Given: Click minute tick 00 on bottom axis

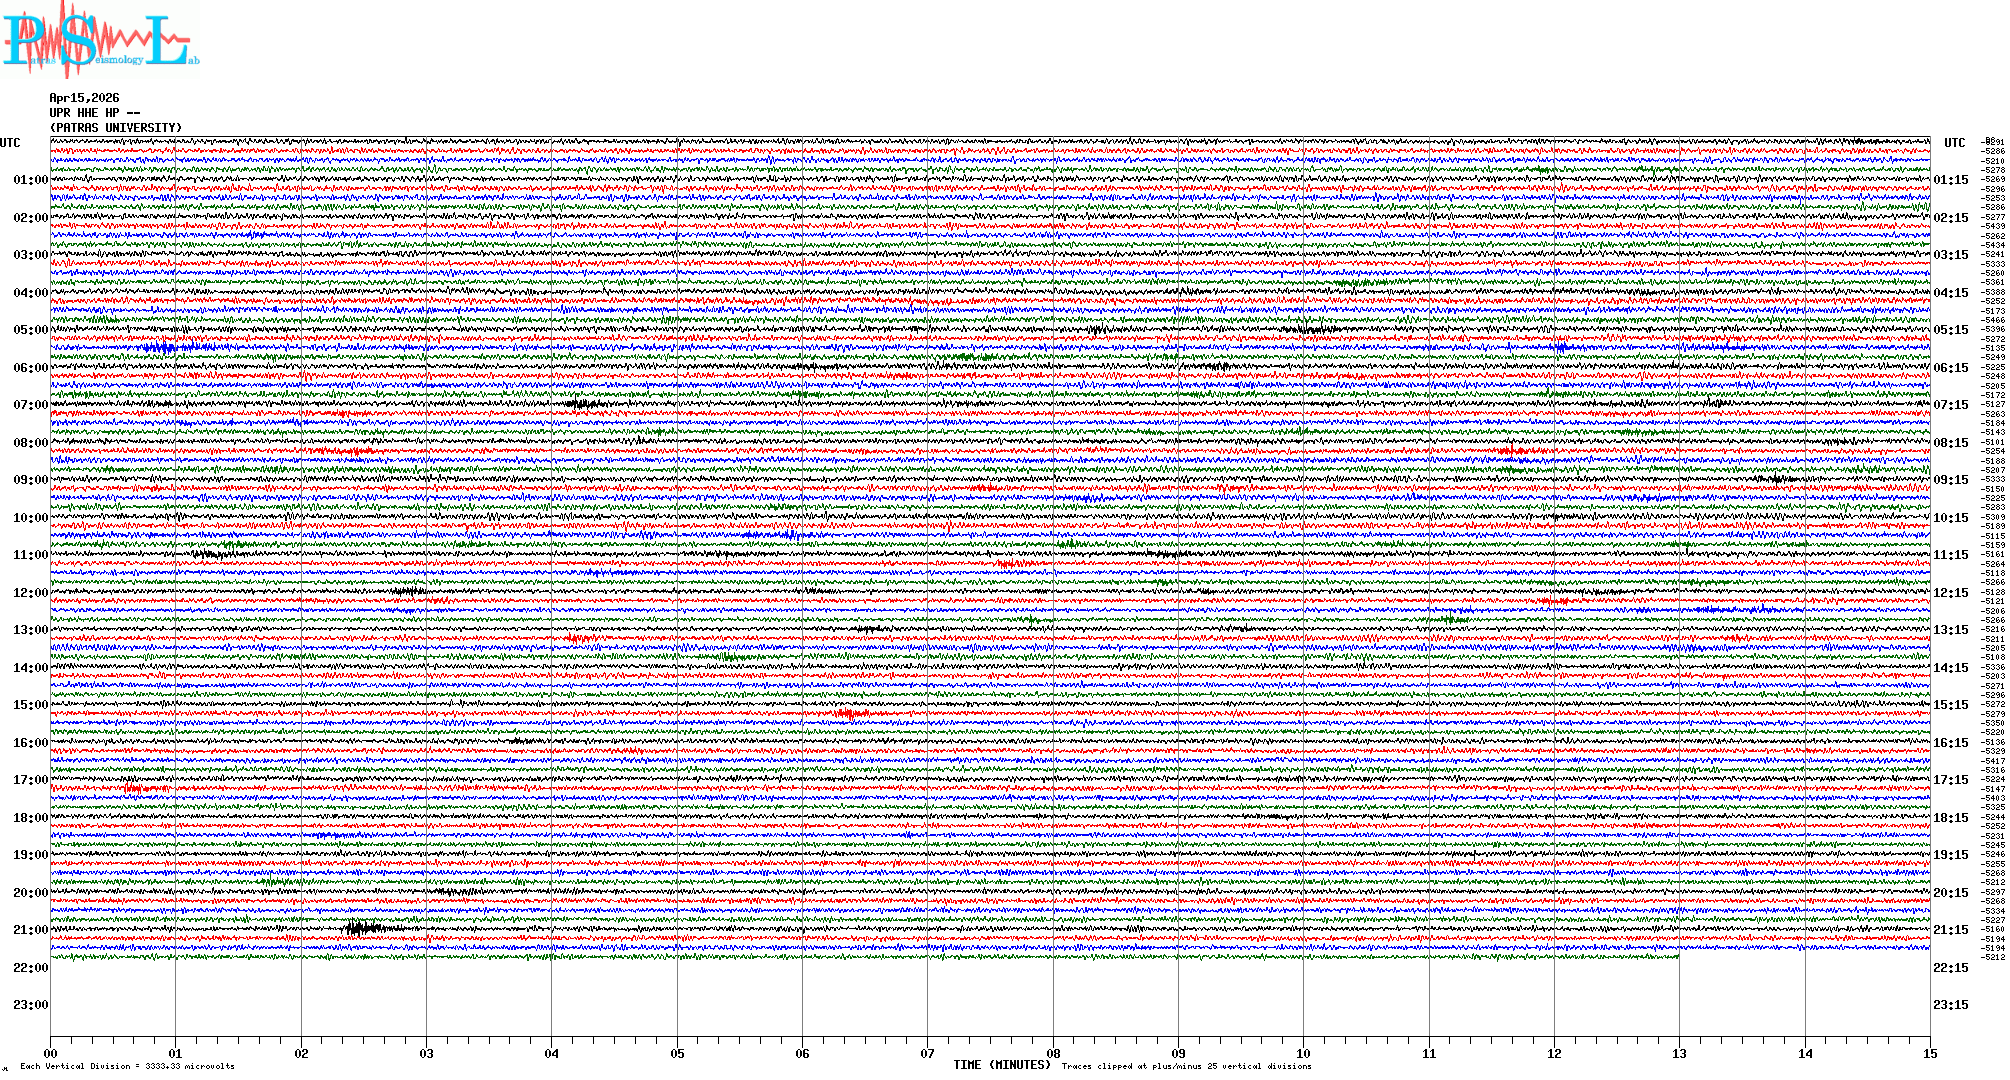Looking at the screenshot, I should pos(50,1053).
